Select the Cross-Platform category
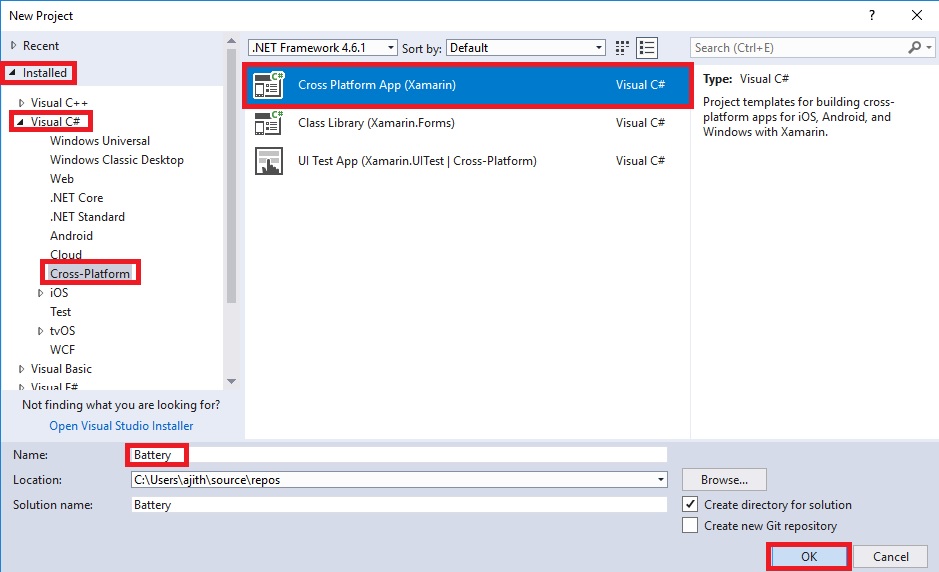Screen dimensions: 939x572 90,274
